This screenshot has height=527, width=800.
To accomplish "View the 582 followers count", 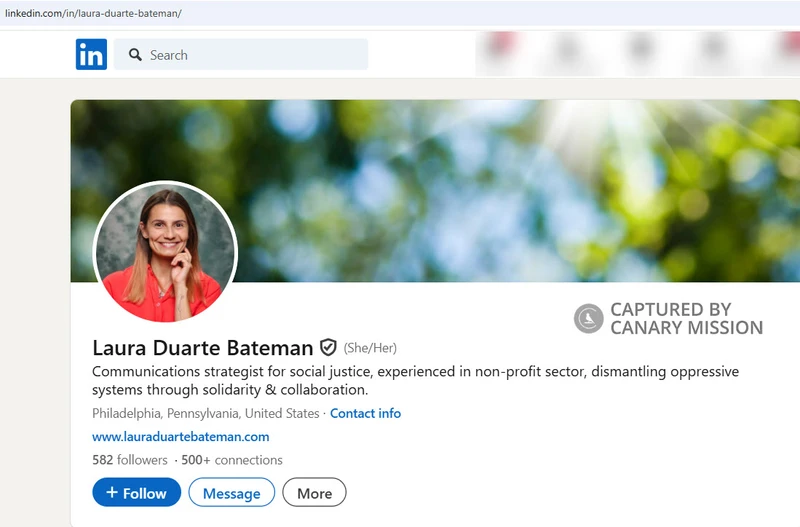I will [130, 460].
